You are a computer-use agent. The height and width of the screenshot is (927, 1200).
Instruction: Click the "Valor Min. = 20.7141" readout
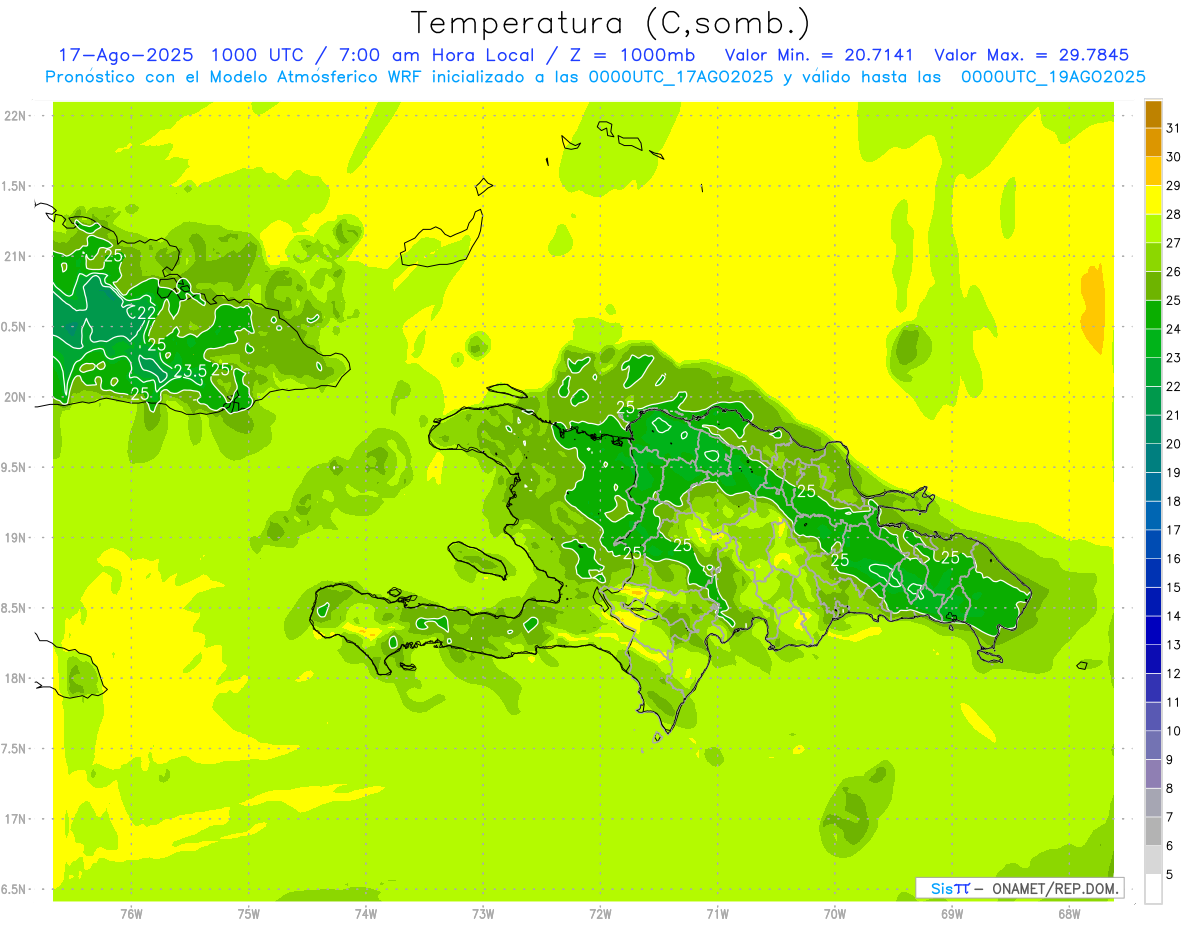[x=818, y=55]
